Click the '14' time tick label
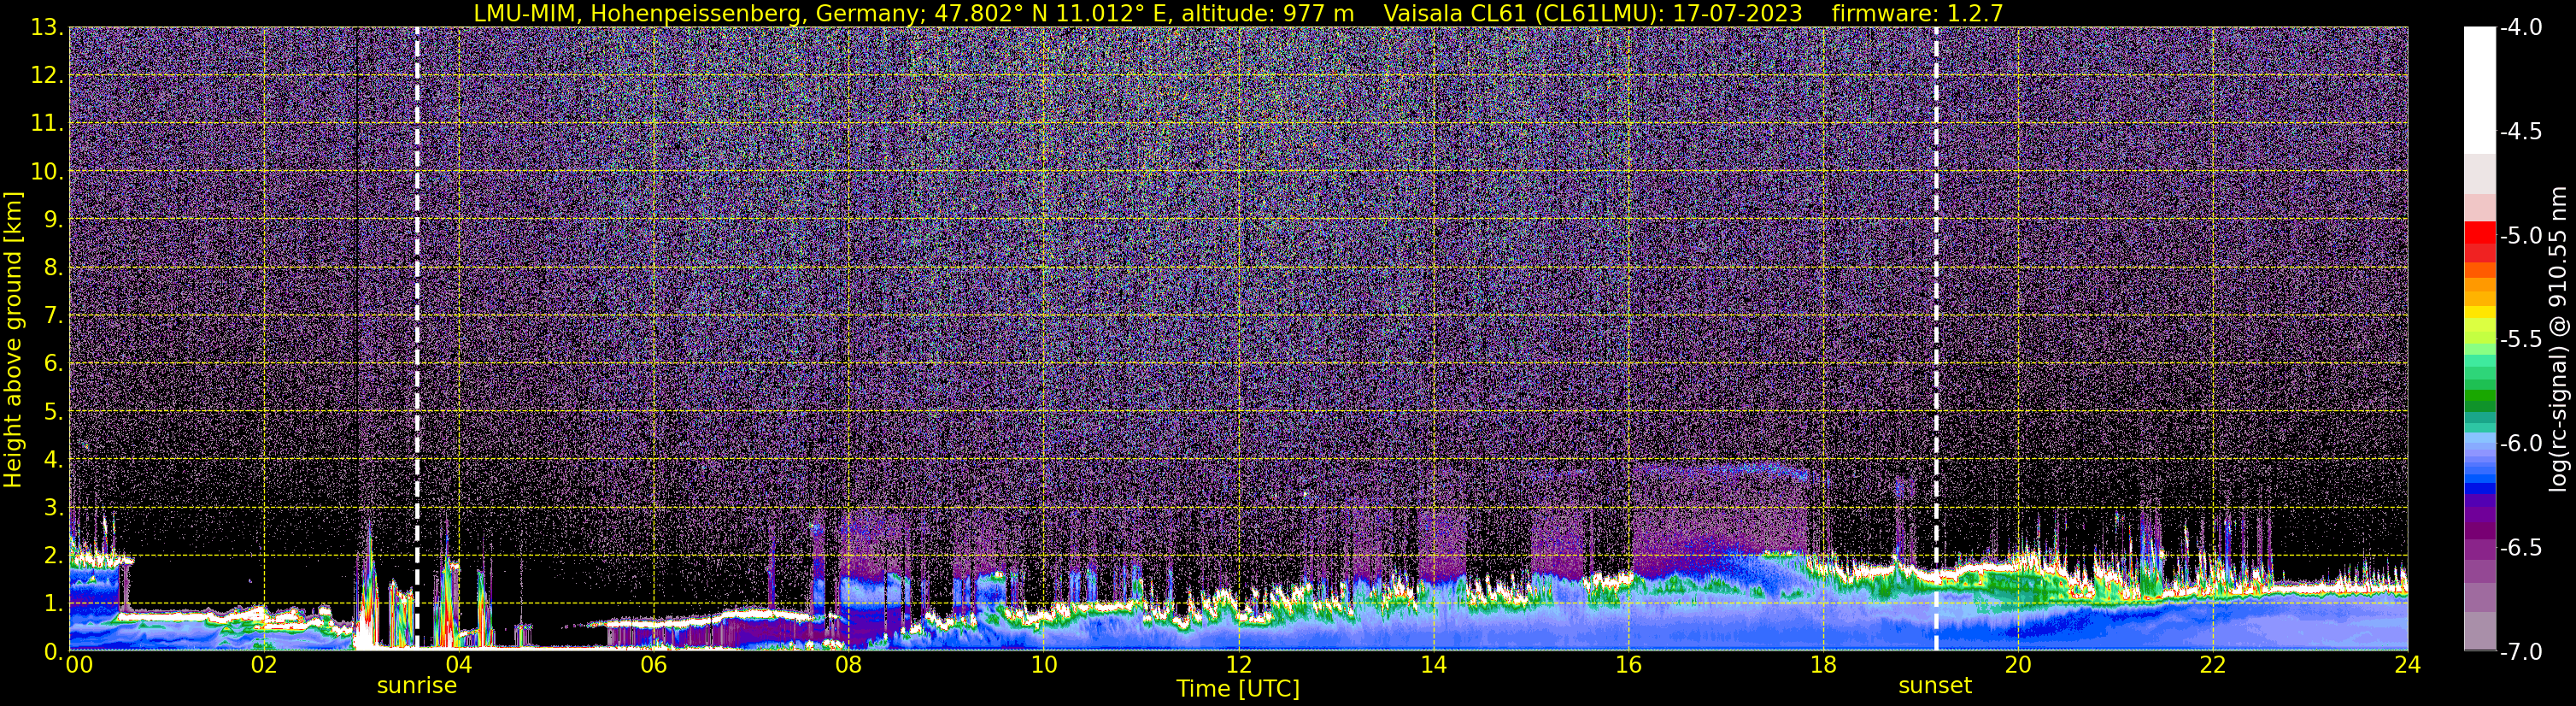The height and width of the screenshot is (706, 2576). coord(1434,665)
